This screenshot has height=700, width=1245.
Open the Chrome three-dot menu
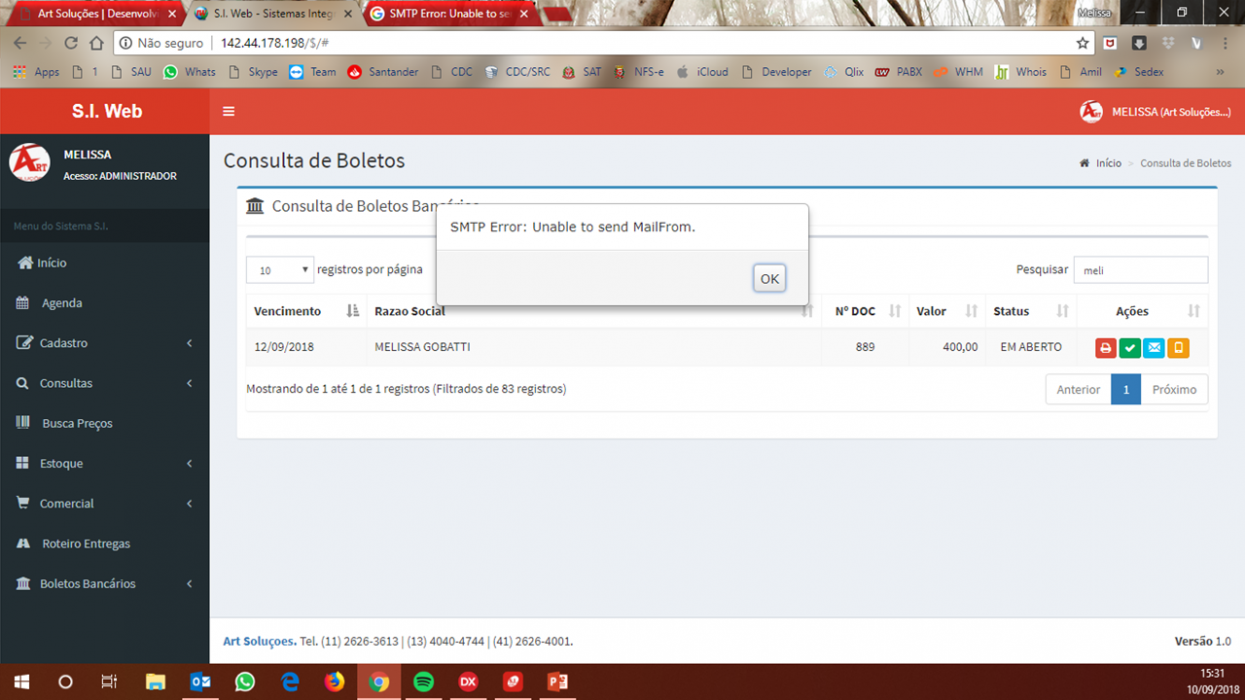click(x=1225, y=43)
